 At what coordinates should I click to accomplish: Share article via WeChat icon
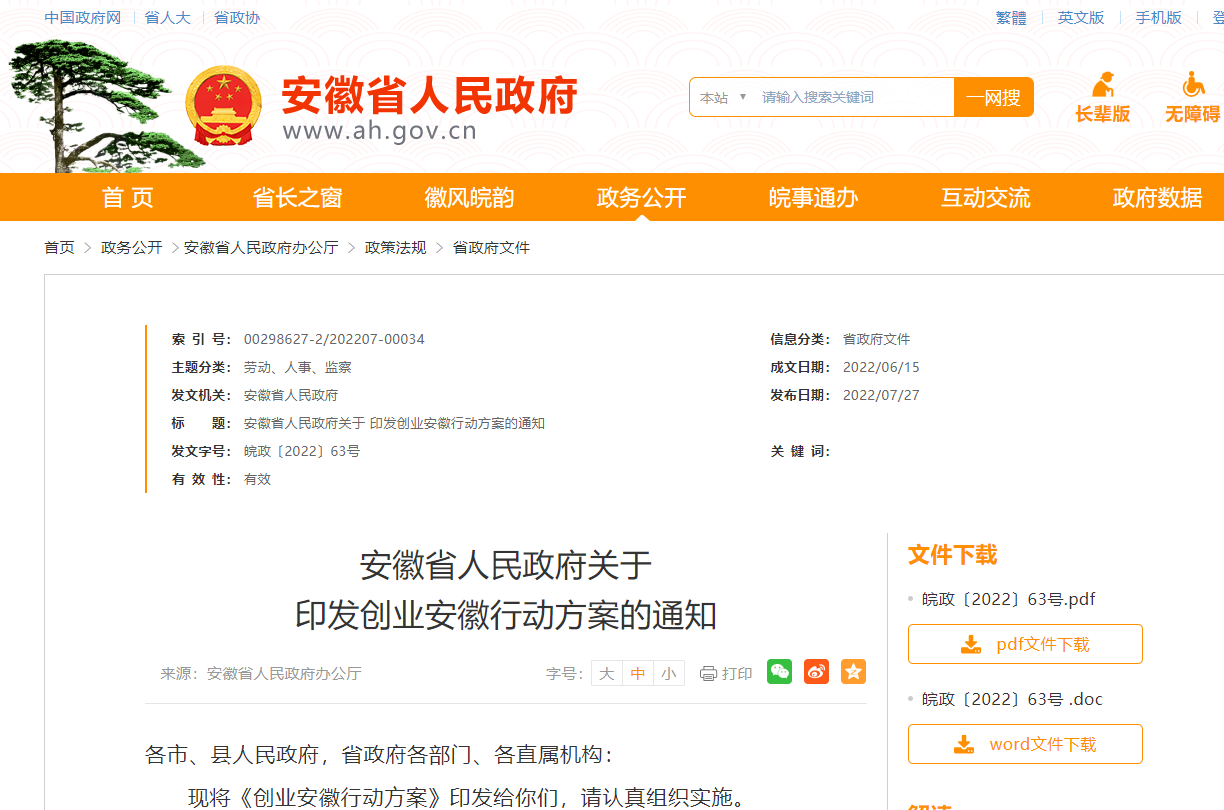780,672
